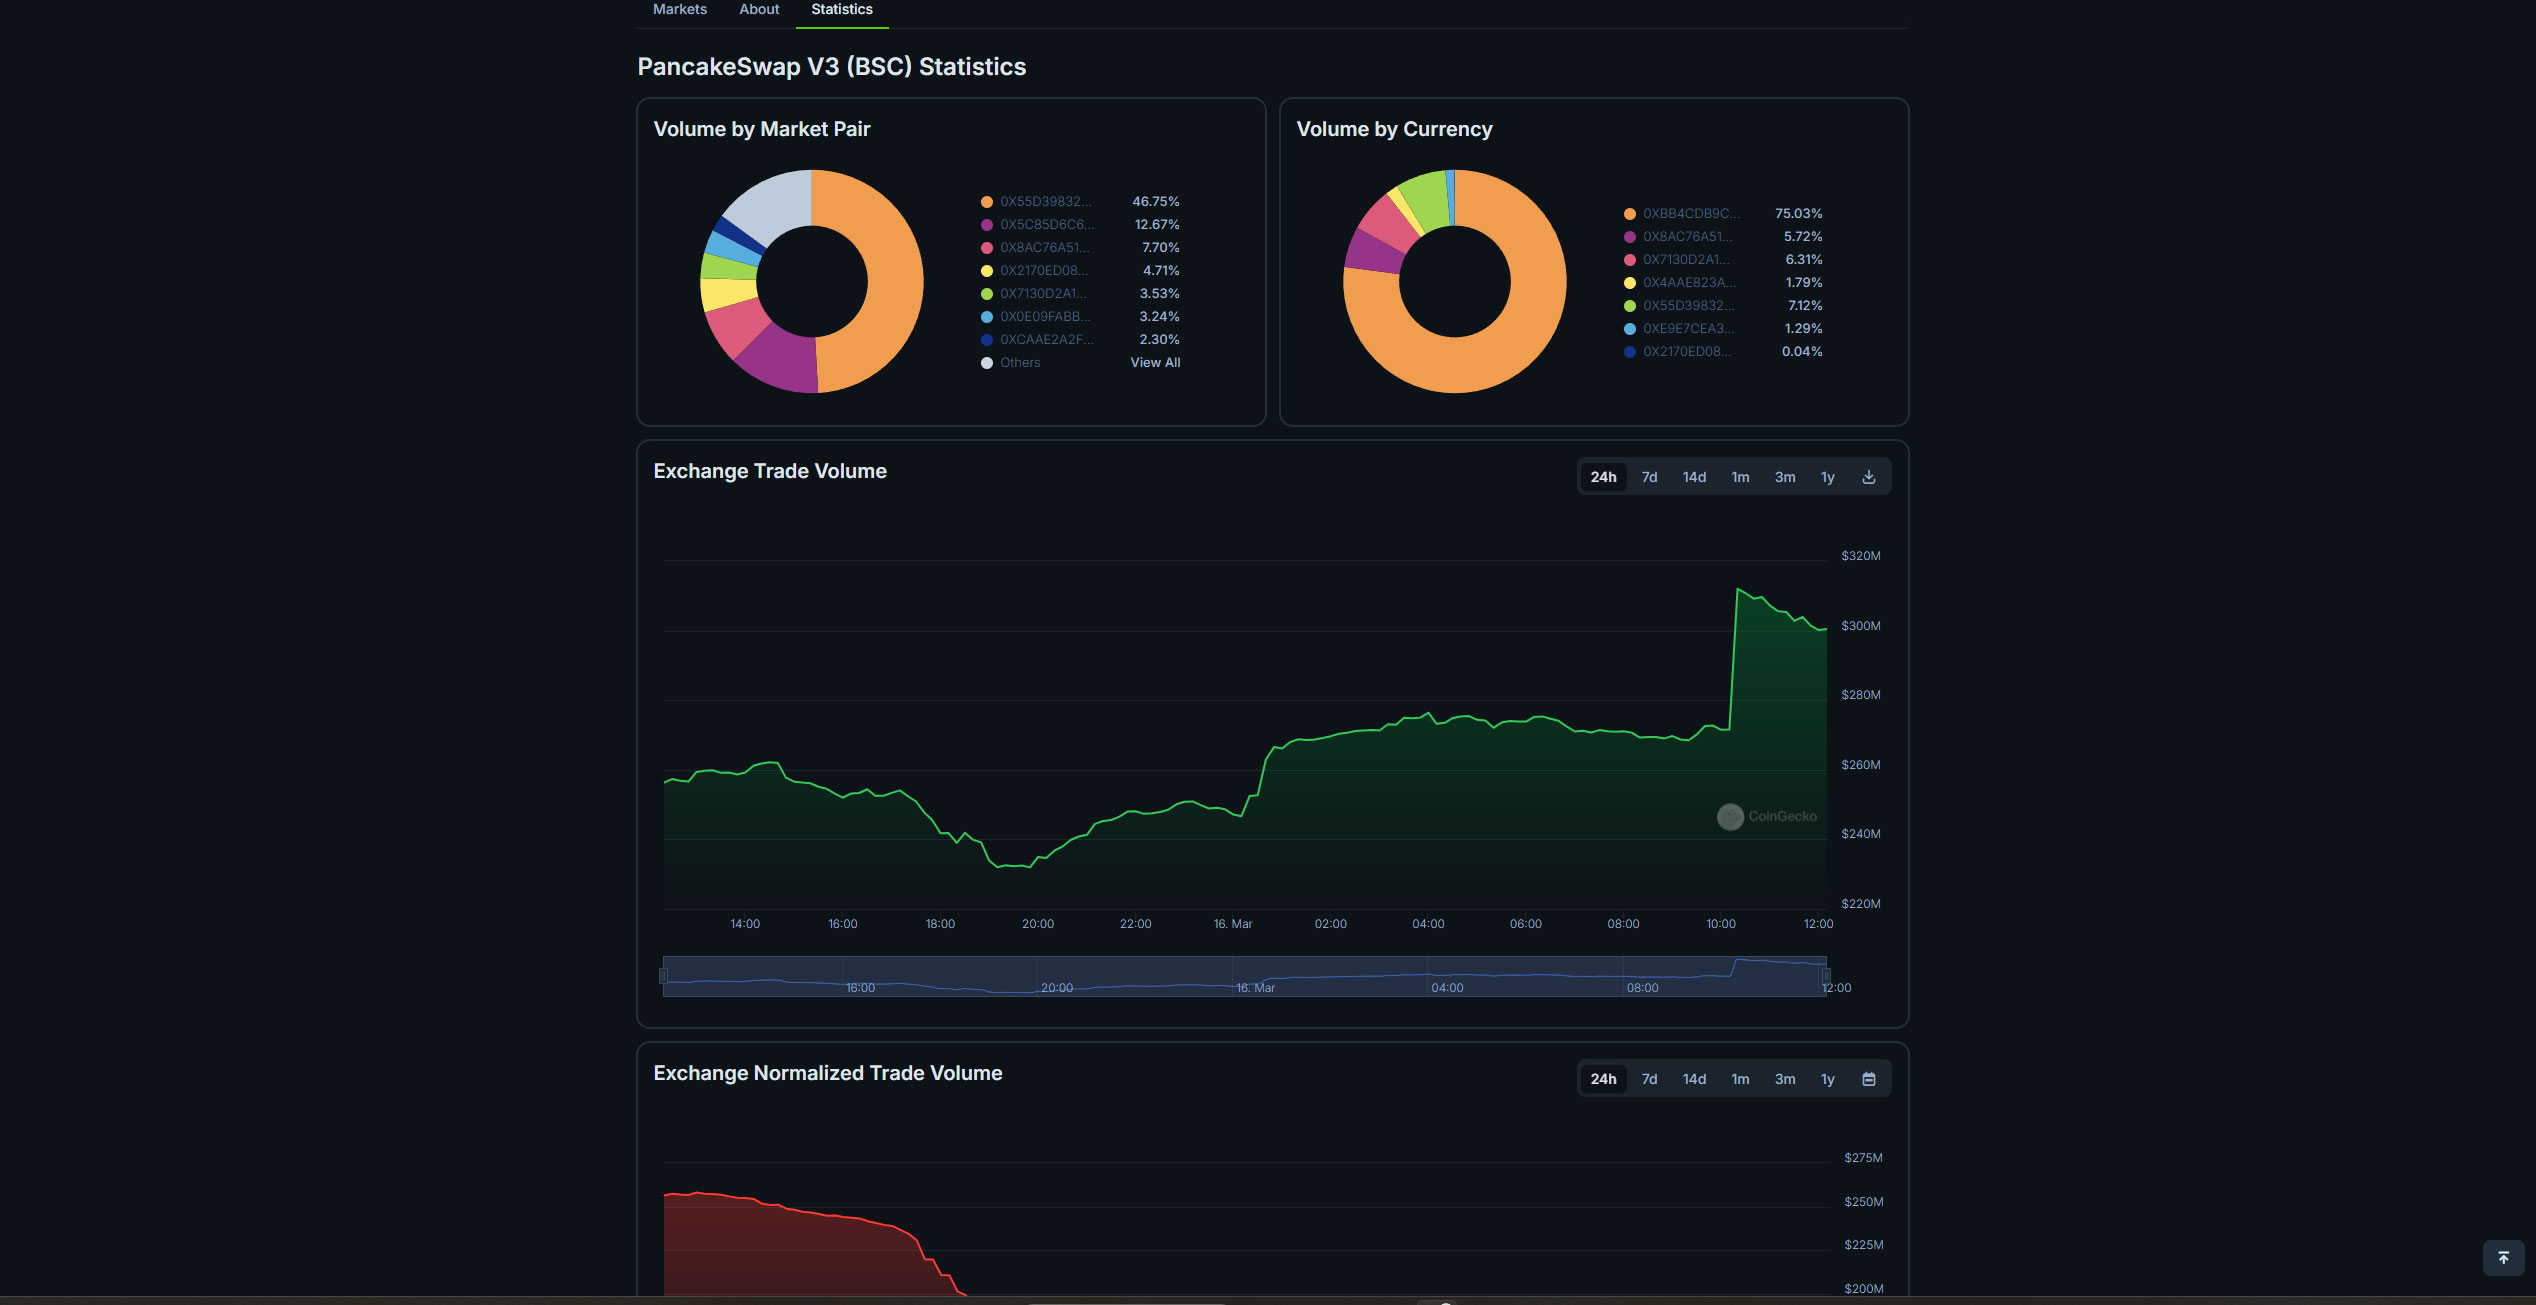Toggle 0X55D39832 orange legend dot in Market Pair
Viewport: 2536px width, 1305px height.
point(987,202)
